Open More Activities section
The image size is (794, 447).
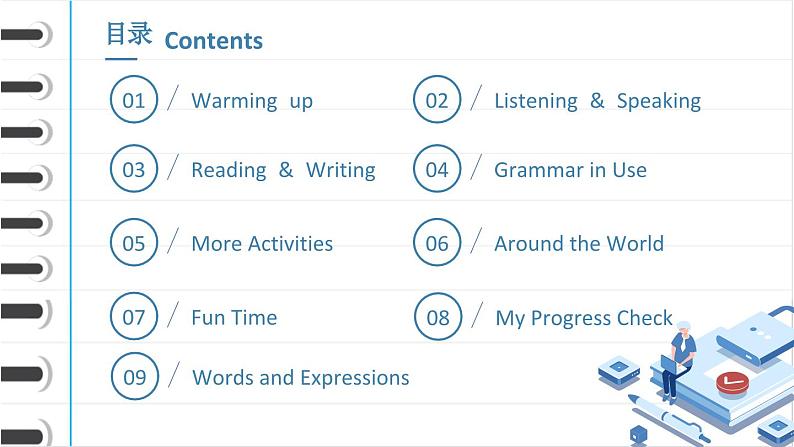coord(262,244)
